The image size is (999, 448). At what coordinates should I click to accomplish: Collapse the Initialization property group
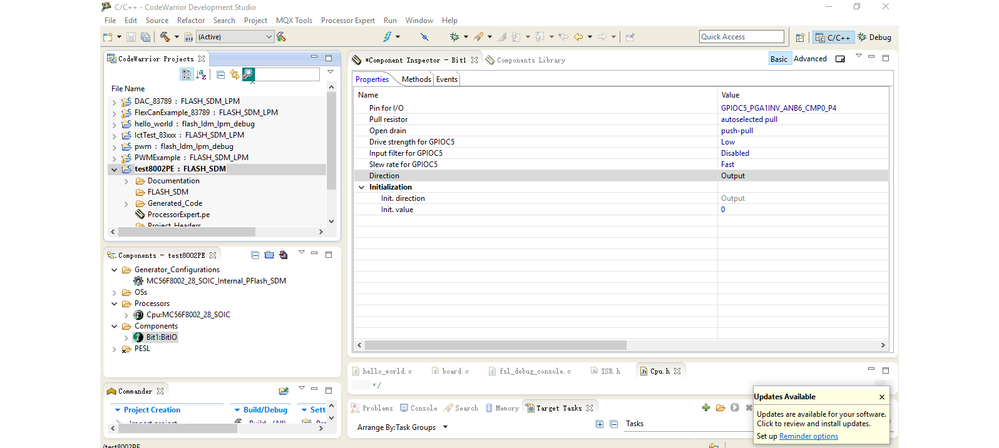(362, 187)
